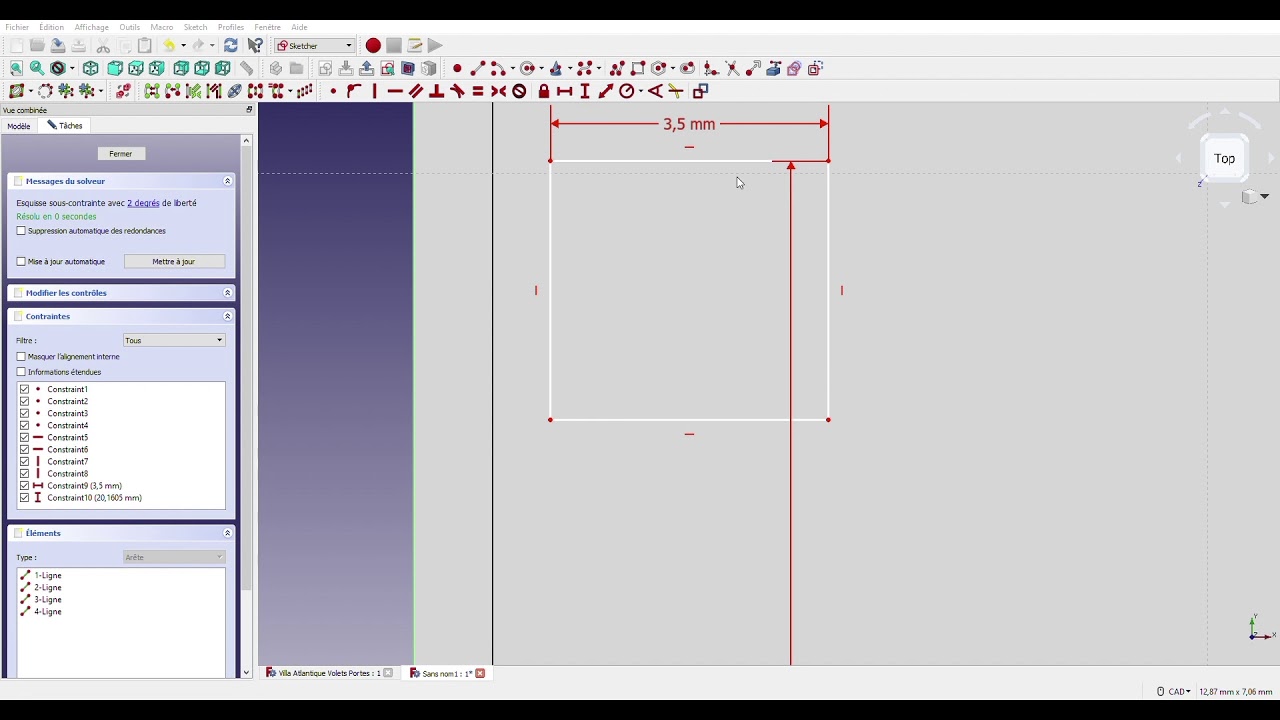Uncheck the Constraint9 (3,5 mm) checkbox
The width and height of the screenshot is (1280, 720).
25,486
